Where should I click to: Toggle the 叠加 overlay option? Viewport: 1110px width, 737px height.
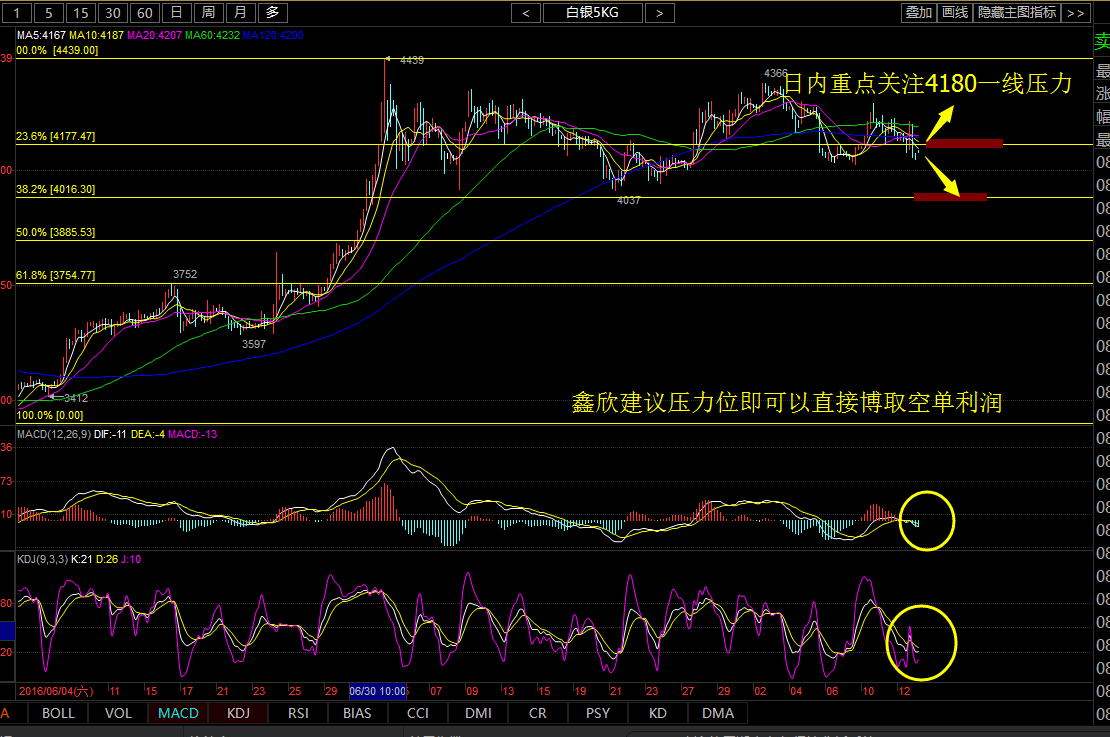coord(918,13)
